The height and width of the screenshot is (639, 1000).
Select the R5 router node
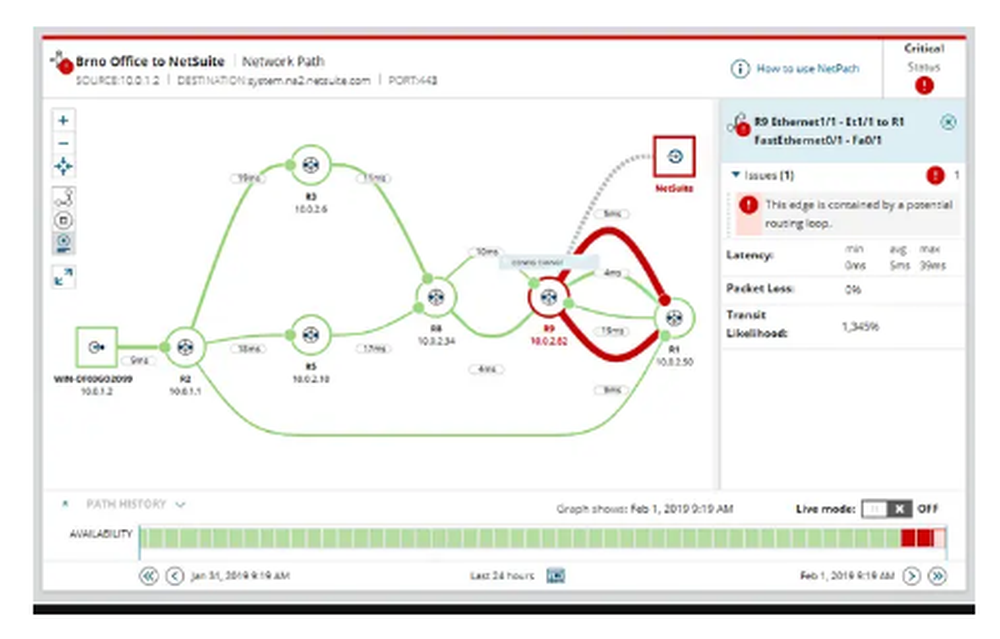pyautogui.click(x=311, y=335)
